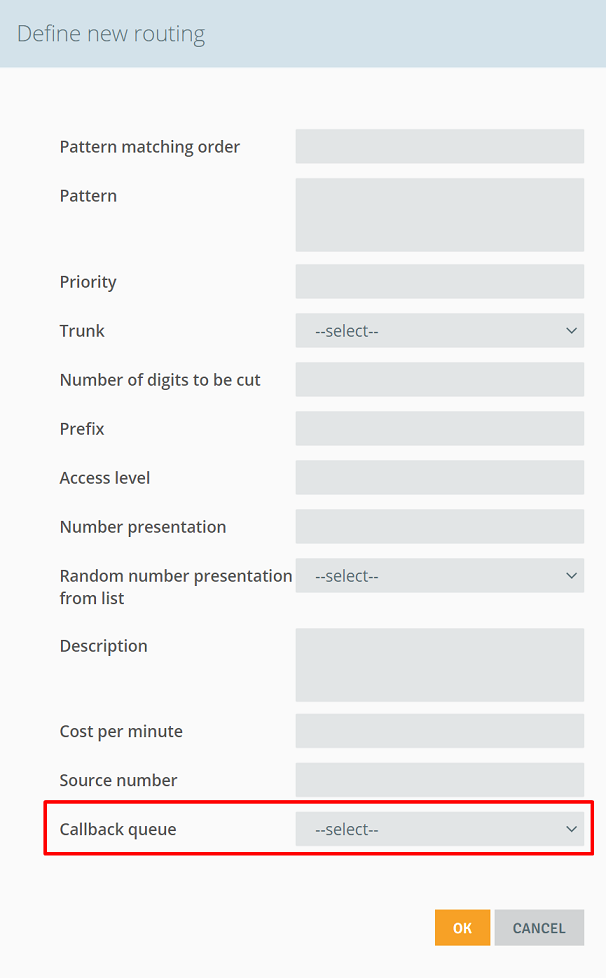Click the Number of digits to be cut field

[x=440, y=380]
